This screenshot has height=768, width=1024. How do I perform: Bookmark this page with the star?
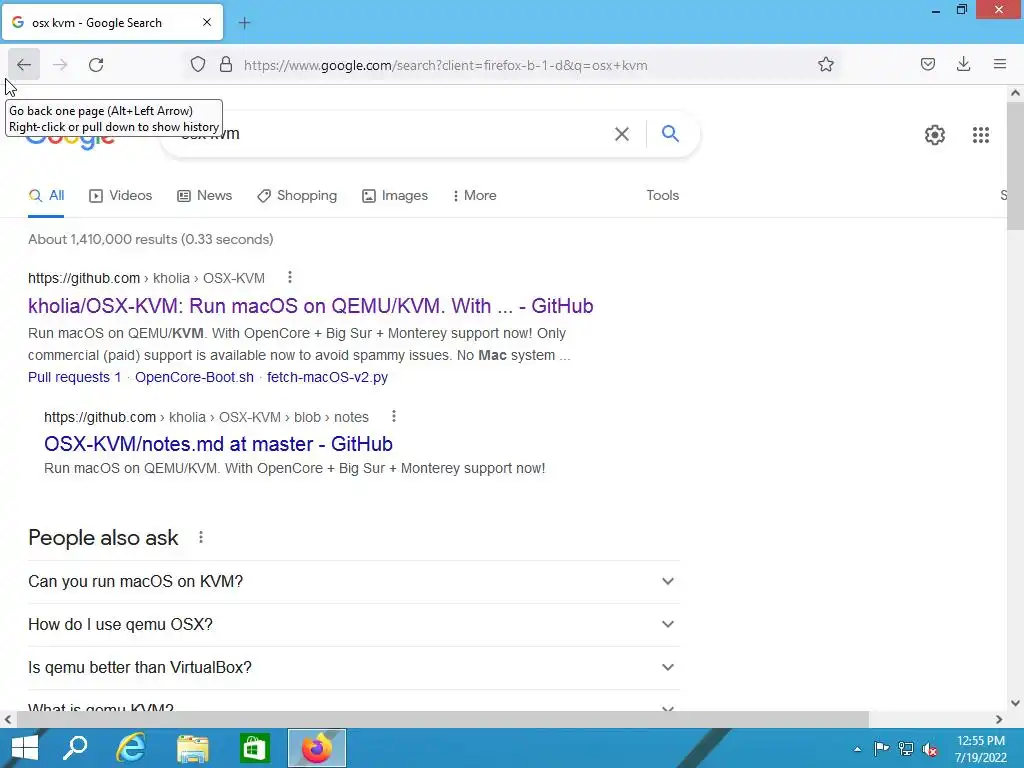[x=825, y=65]
